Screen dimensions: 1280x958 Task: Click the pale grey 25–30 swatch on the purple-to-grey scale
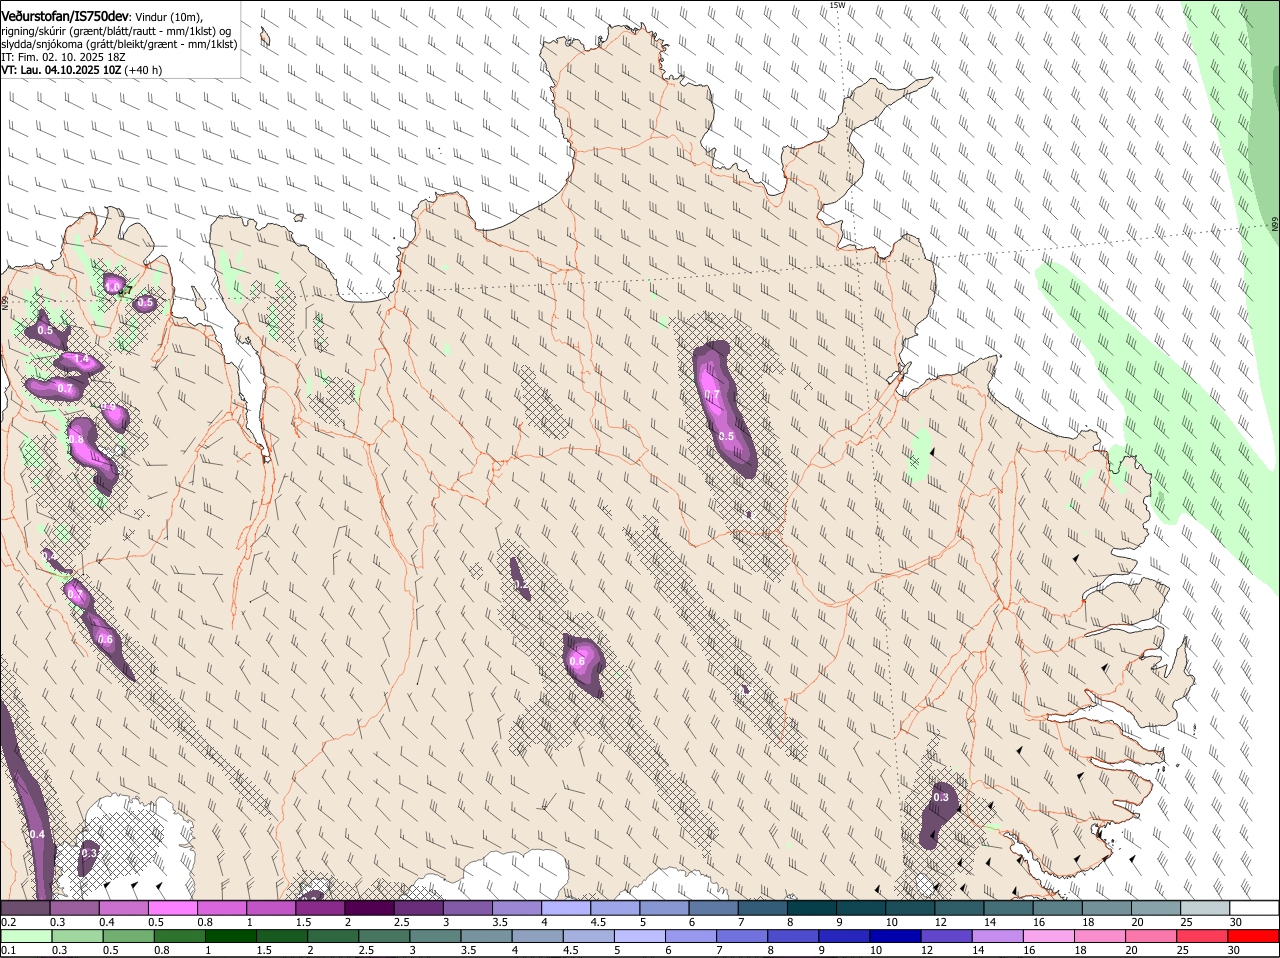[x=1205, y=908]
